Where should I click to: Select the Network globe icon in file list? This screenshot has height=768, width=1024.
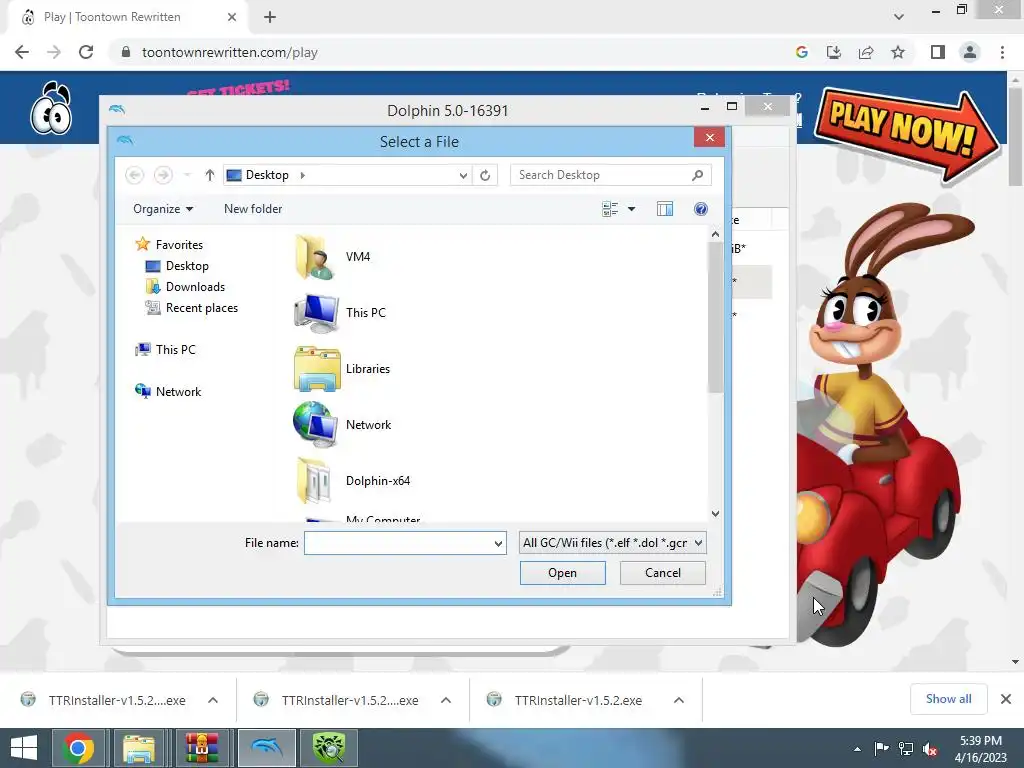point(315,424)
